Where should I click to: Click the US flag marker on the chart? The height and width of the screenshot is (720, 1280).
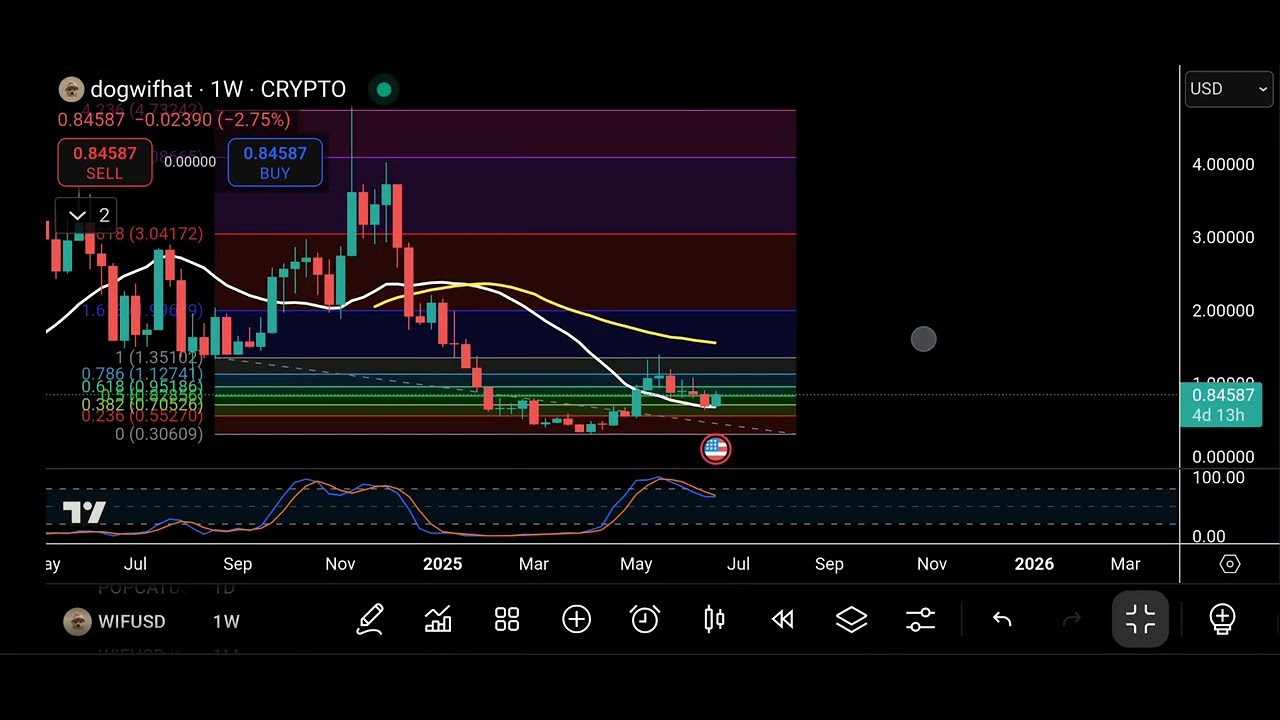[715, 448]
